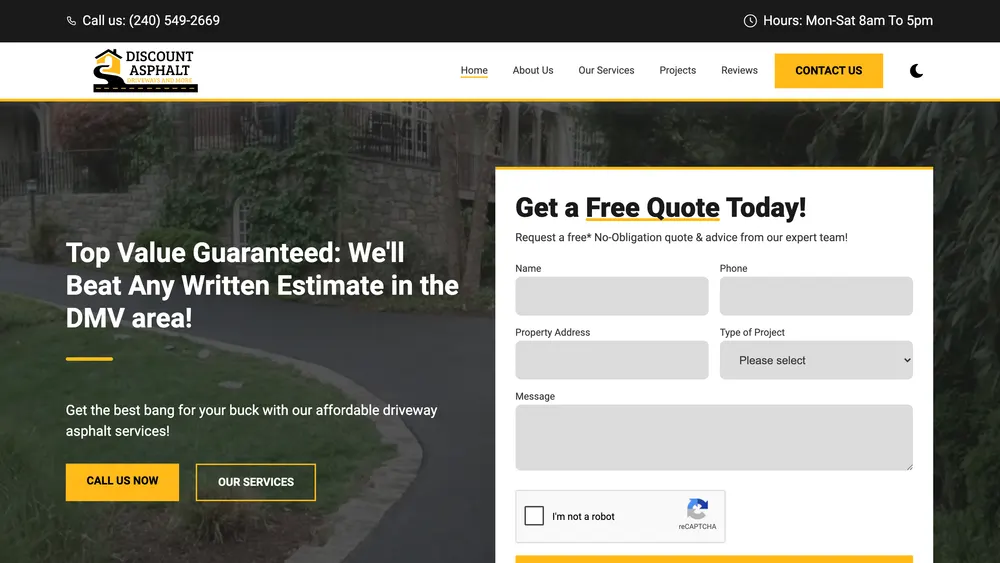Screen dimensions: 1000x563
Task: Click the Hours: Mon-Sat 8am To 5pm text
Action: pyautogui.click(x=848, y=21)
